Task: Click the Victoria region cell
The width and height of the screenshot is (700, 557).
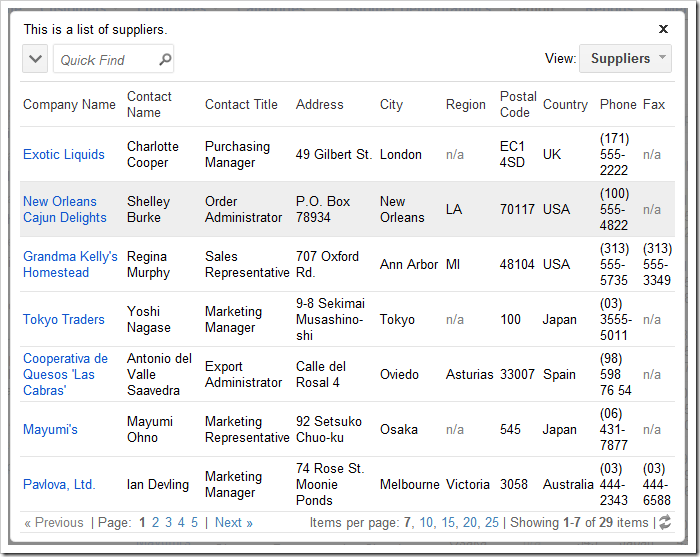Action: 467,484
